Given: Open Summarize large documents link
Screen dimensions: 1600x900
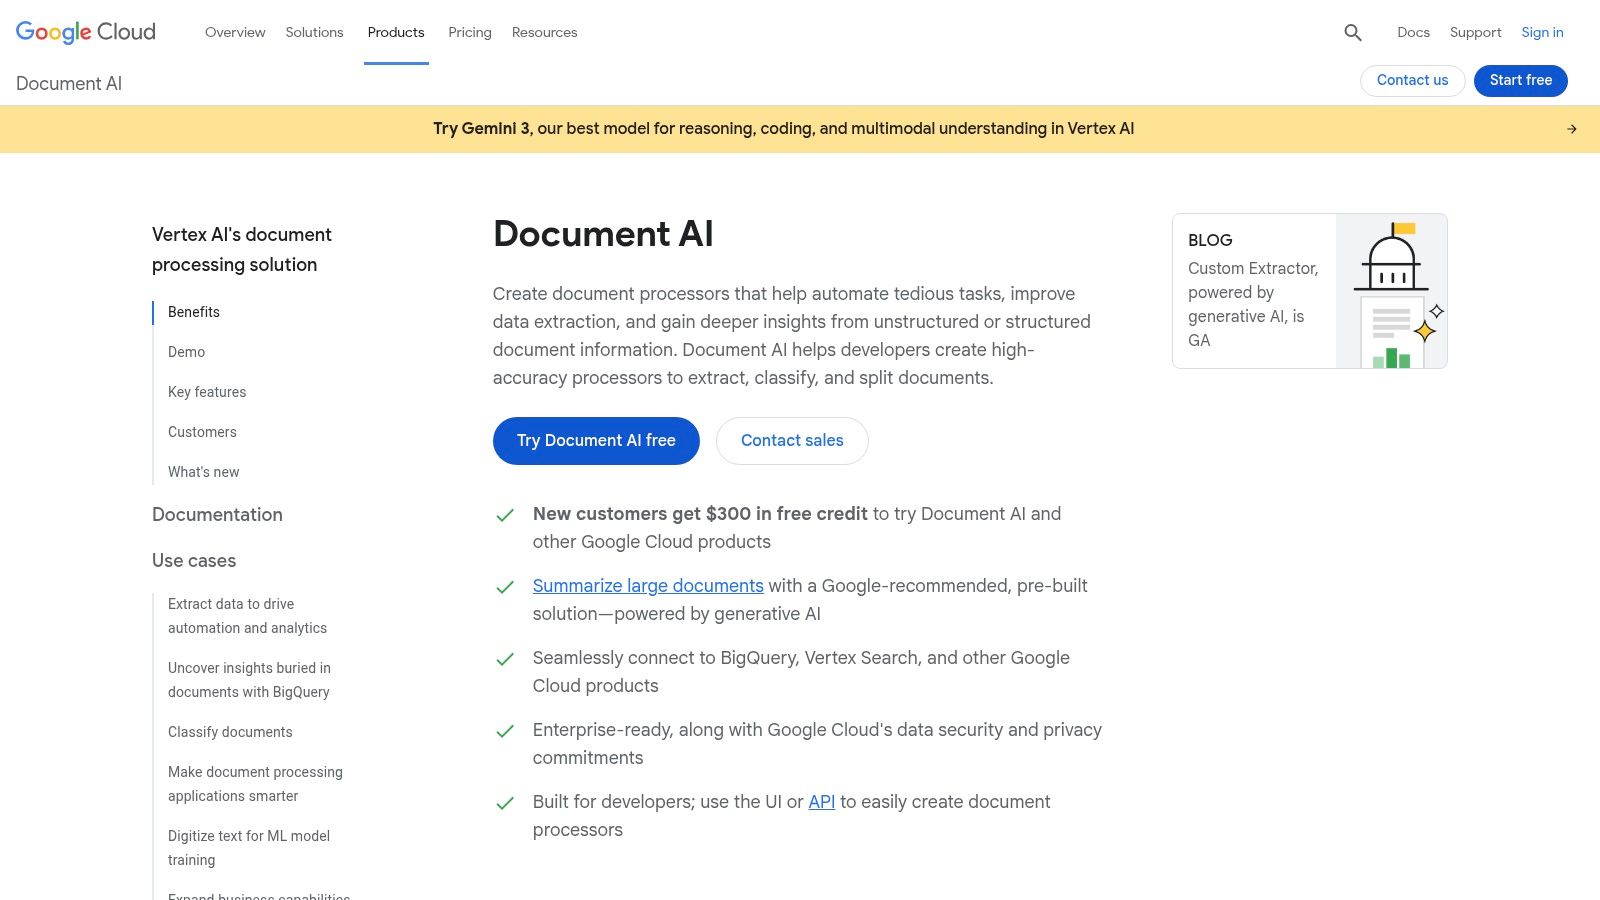Looking at the screenshot, I should [x=648, y=585].
